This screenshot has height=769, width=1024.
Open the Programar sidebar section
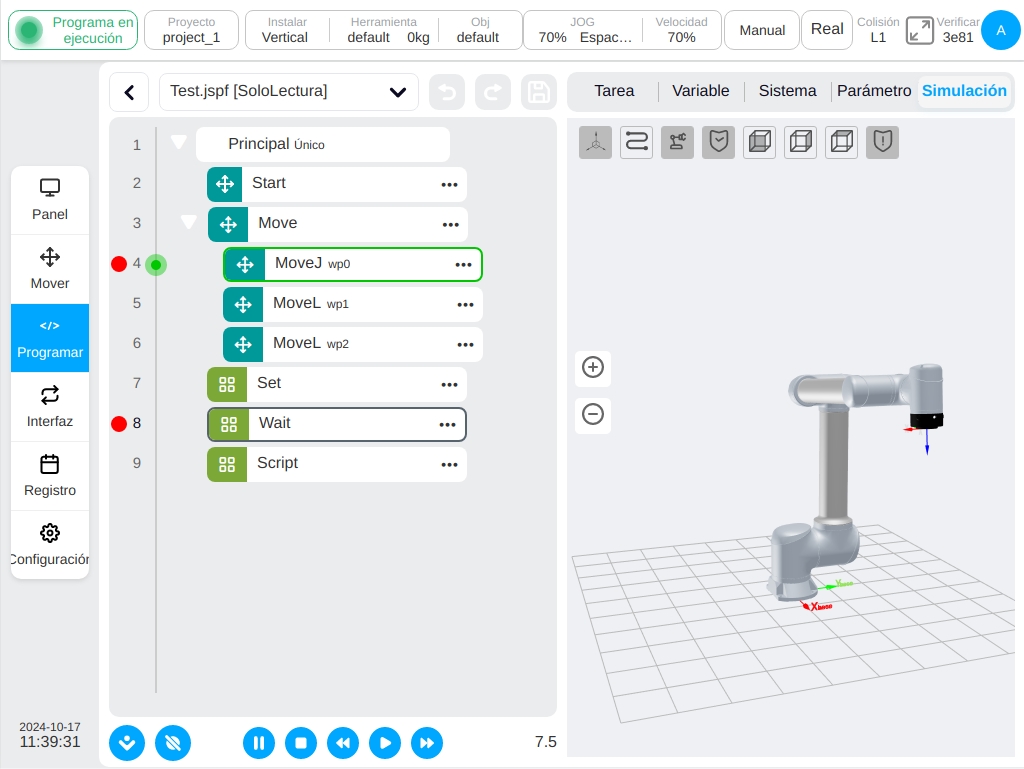point(50,338)
